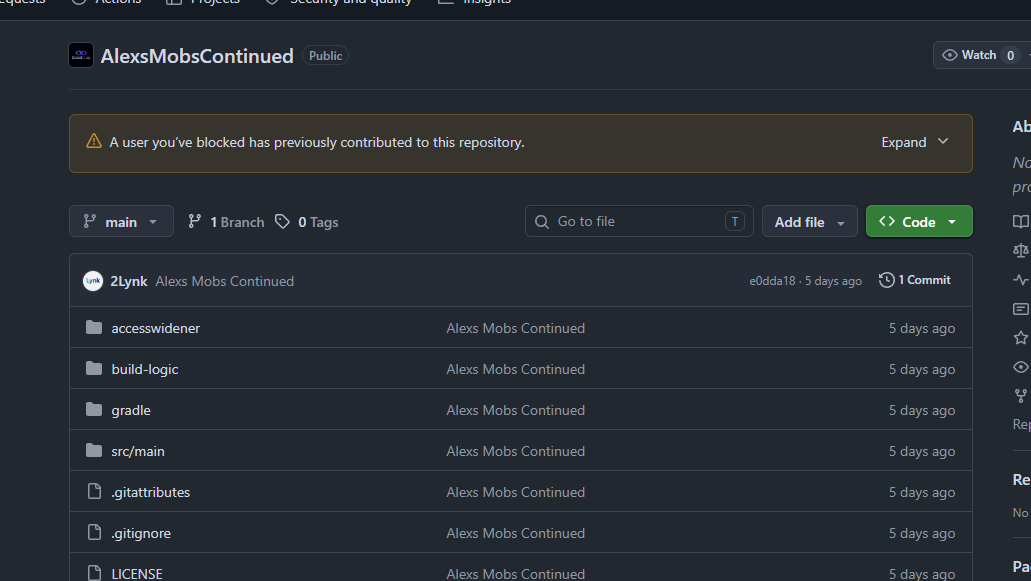Open the 1 Commit history
This screenshot has height=581, width=1031.
(x=915, y=280)
